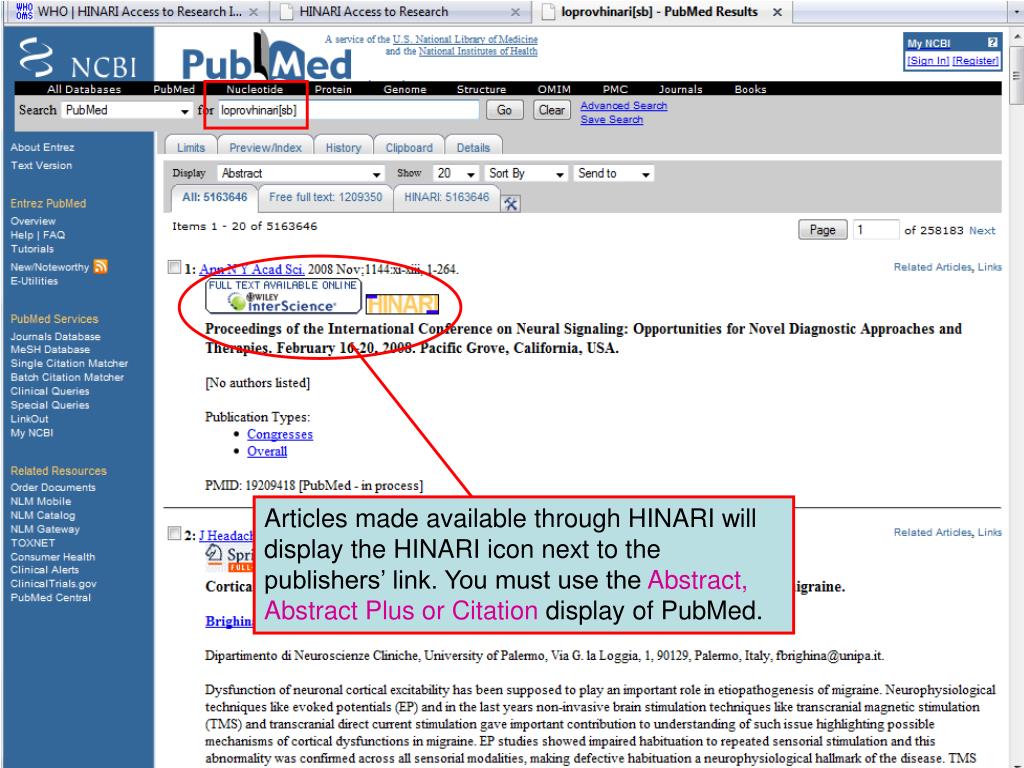Open Structure in the database bar
The height and width of the screenshot is (768, 1024).
(481, 89)
